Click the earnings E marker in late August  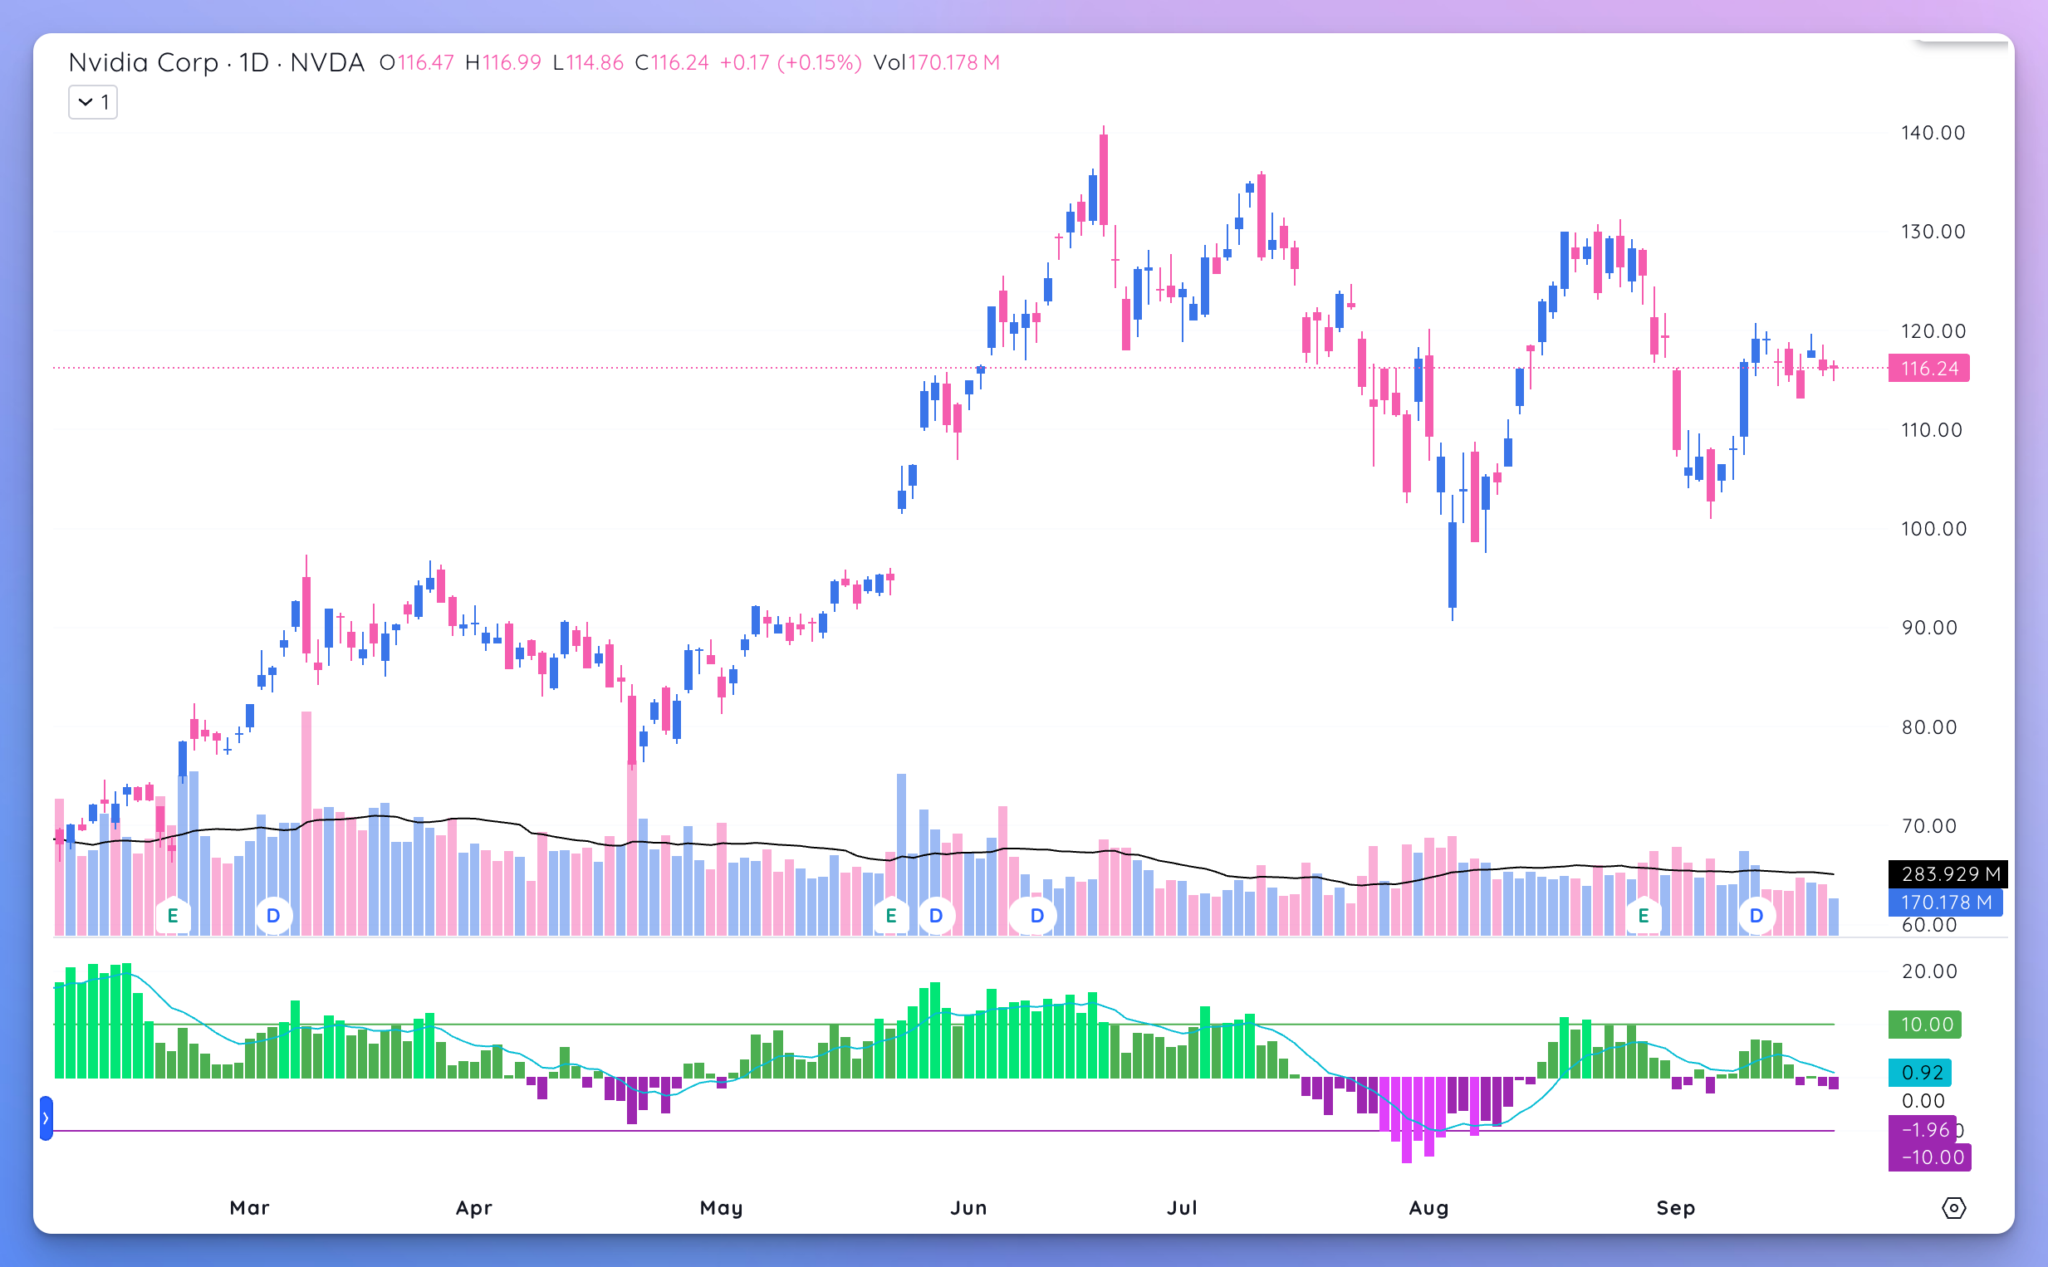tap(1643, 915)
